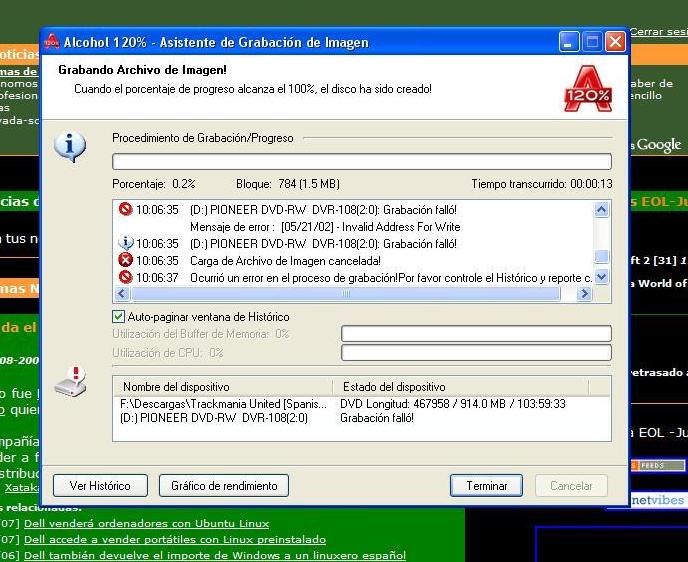This screenshot has width=688, height=562.
Task: Click the horizontal scrollbar thumb in log
Action: click(346, 294)
